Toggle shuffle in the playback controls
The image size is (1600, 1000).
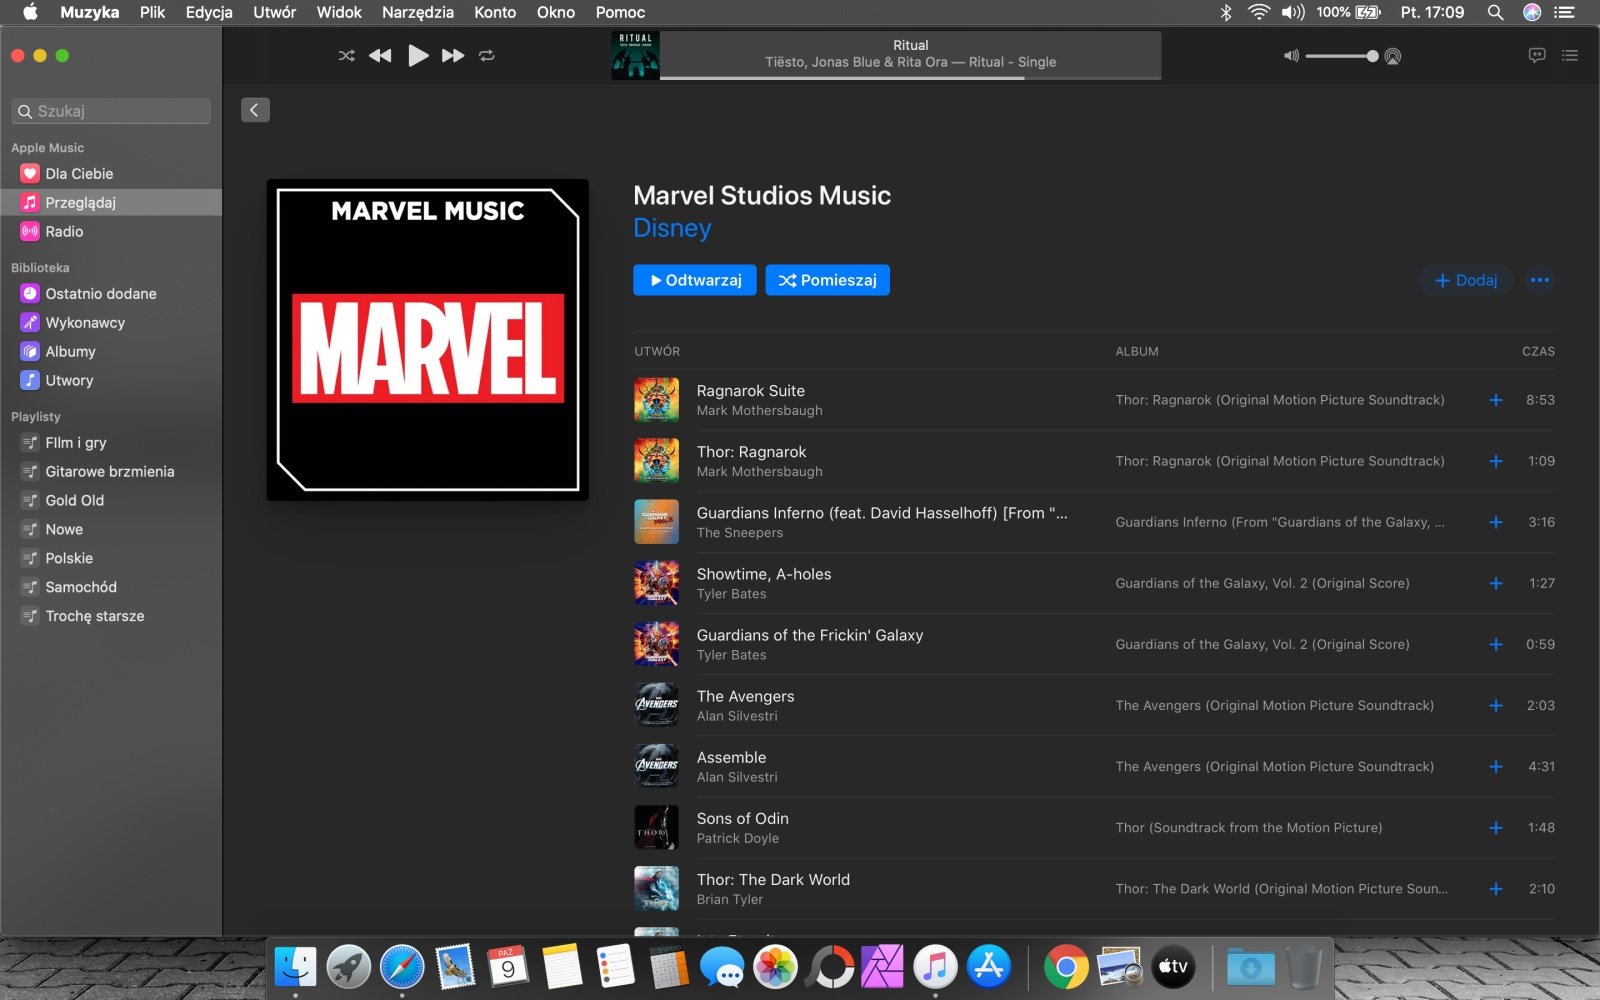tap(347, 56)
